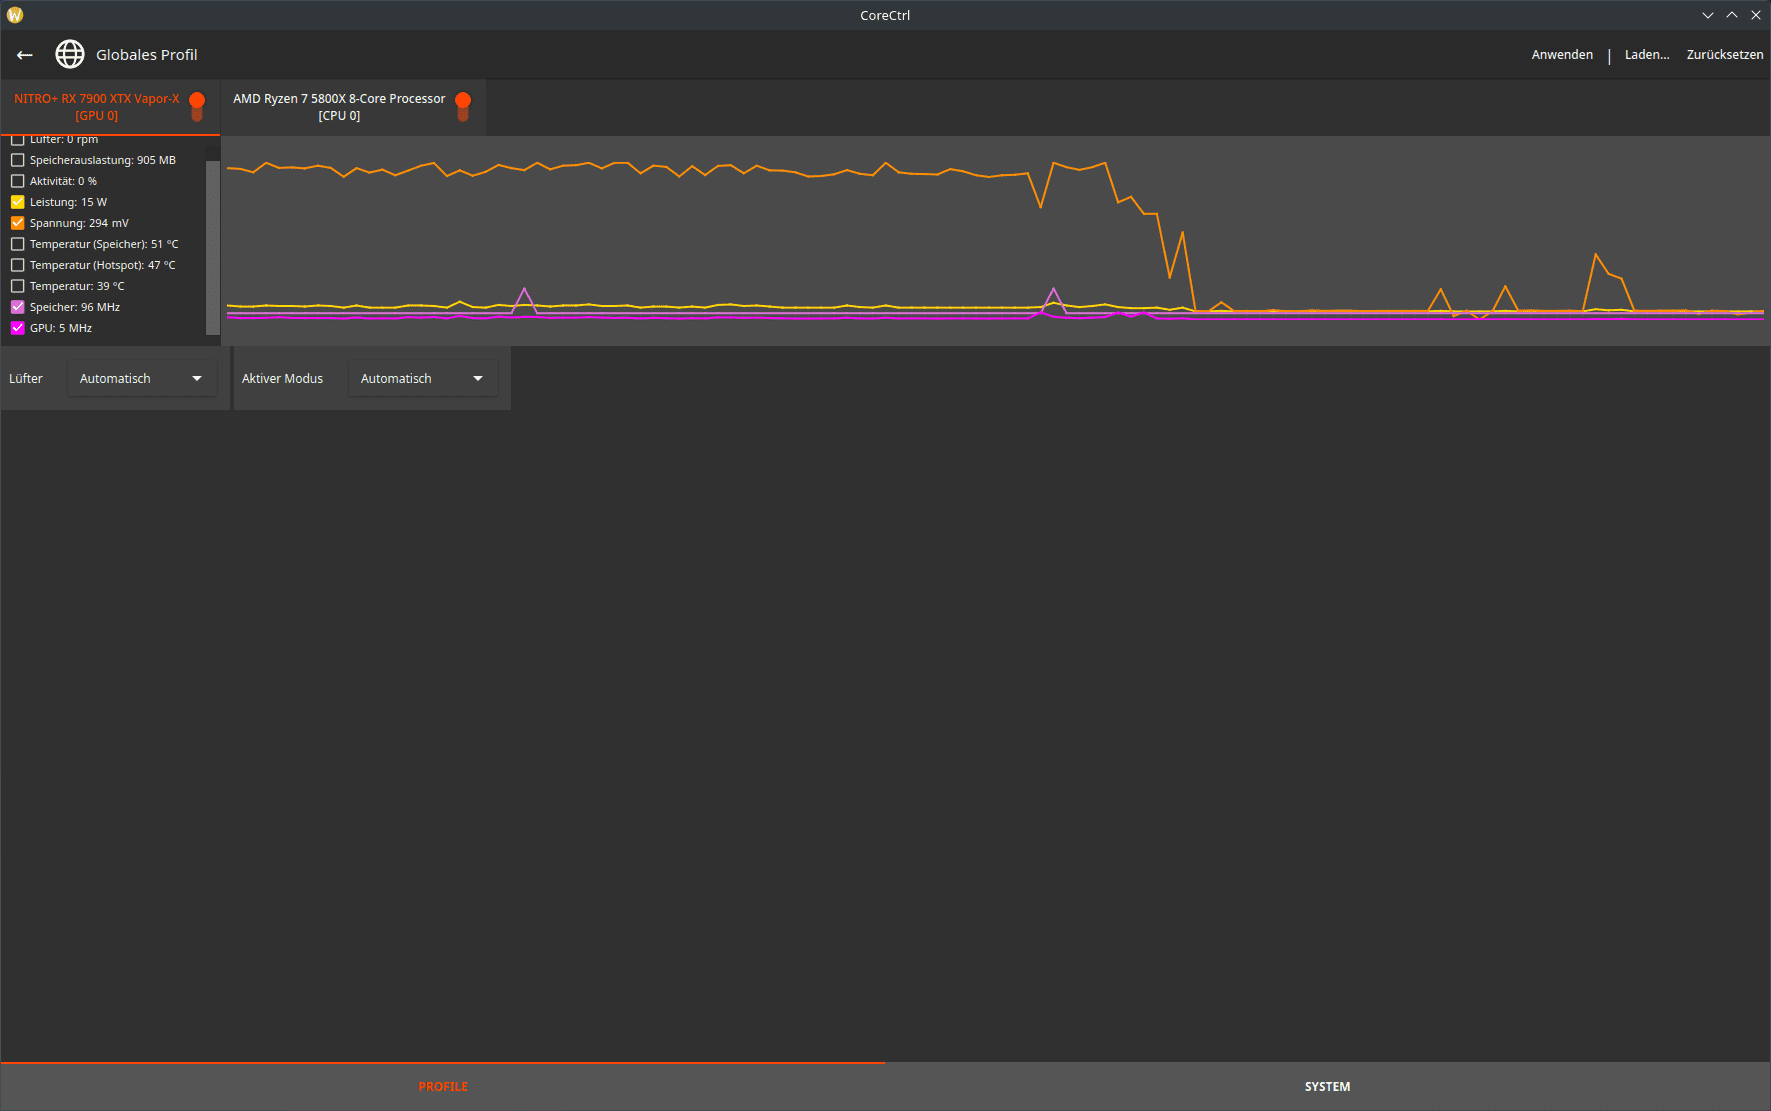Image resolution: width=1771 pixels, height=1111 pixels.
Task: Enable Speicherauslastung graph checkbox
Action: 18,160
